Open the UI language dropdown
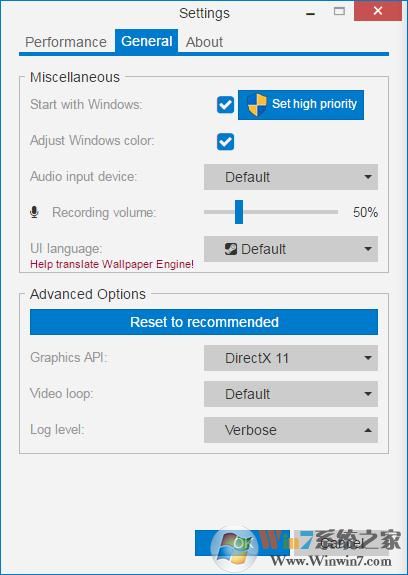Screen dimensions: 408x575 [x=291, y=249]
